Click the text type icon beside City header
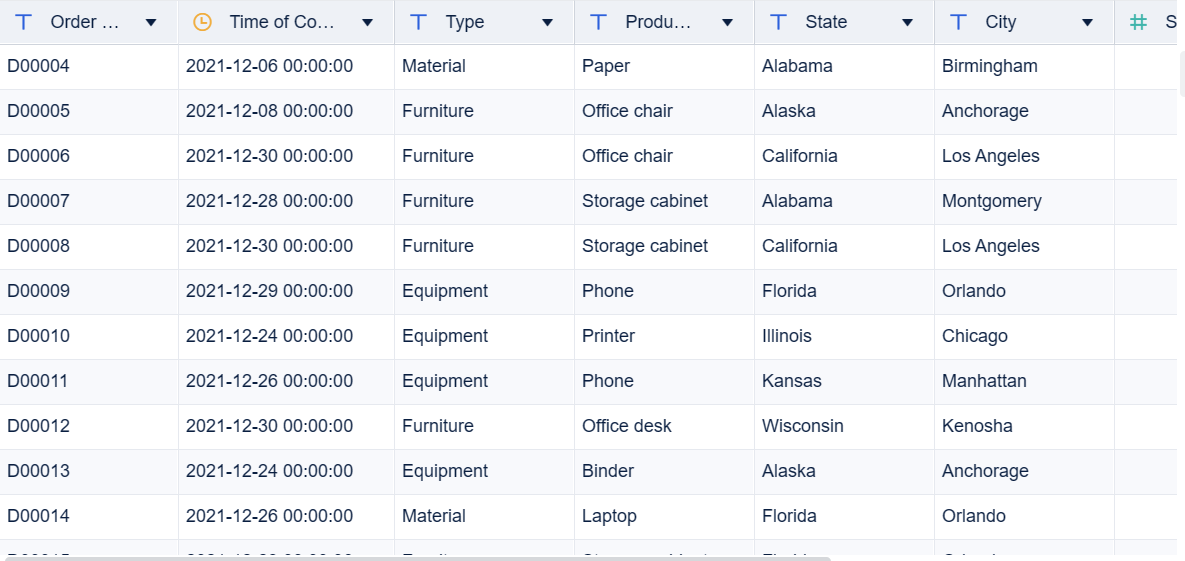The height and width of the screenshot is (561, 1185). click(x=959, y=22)
